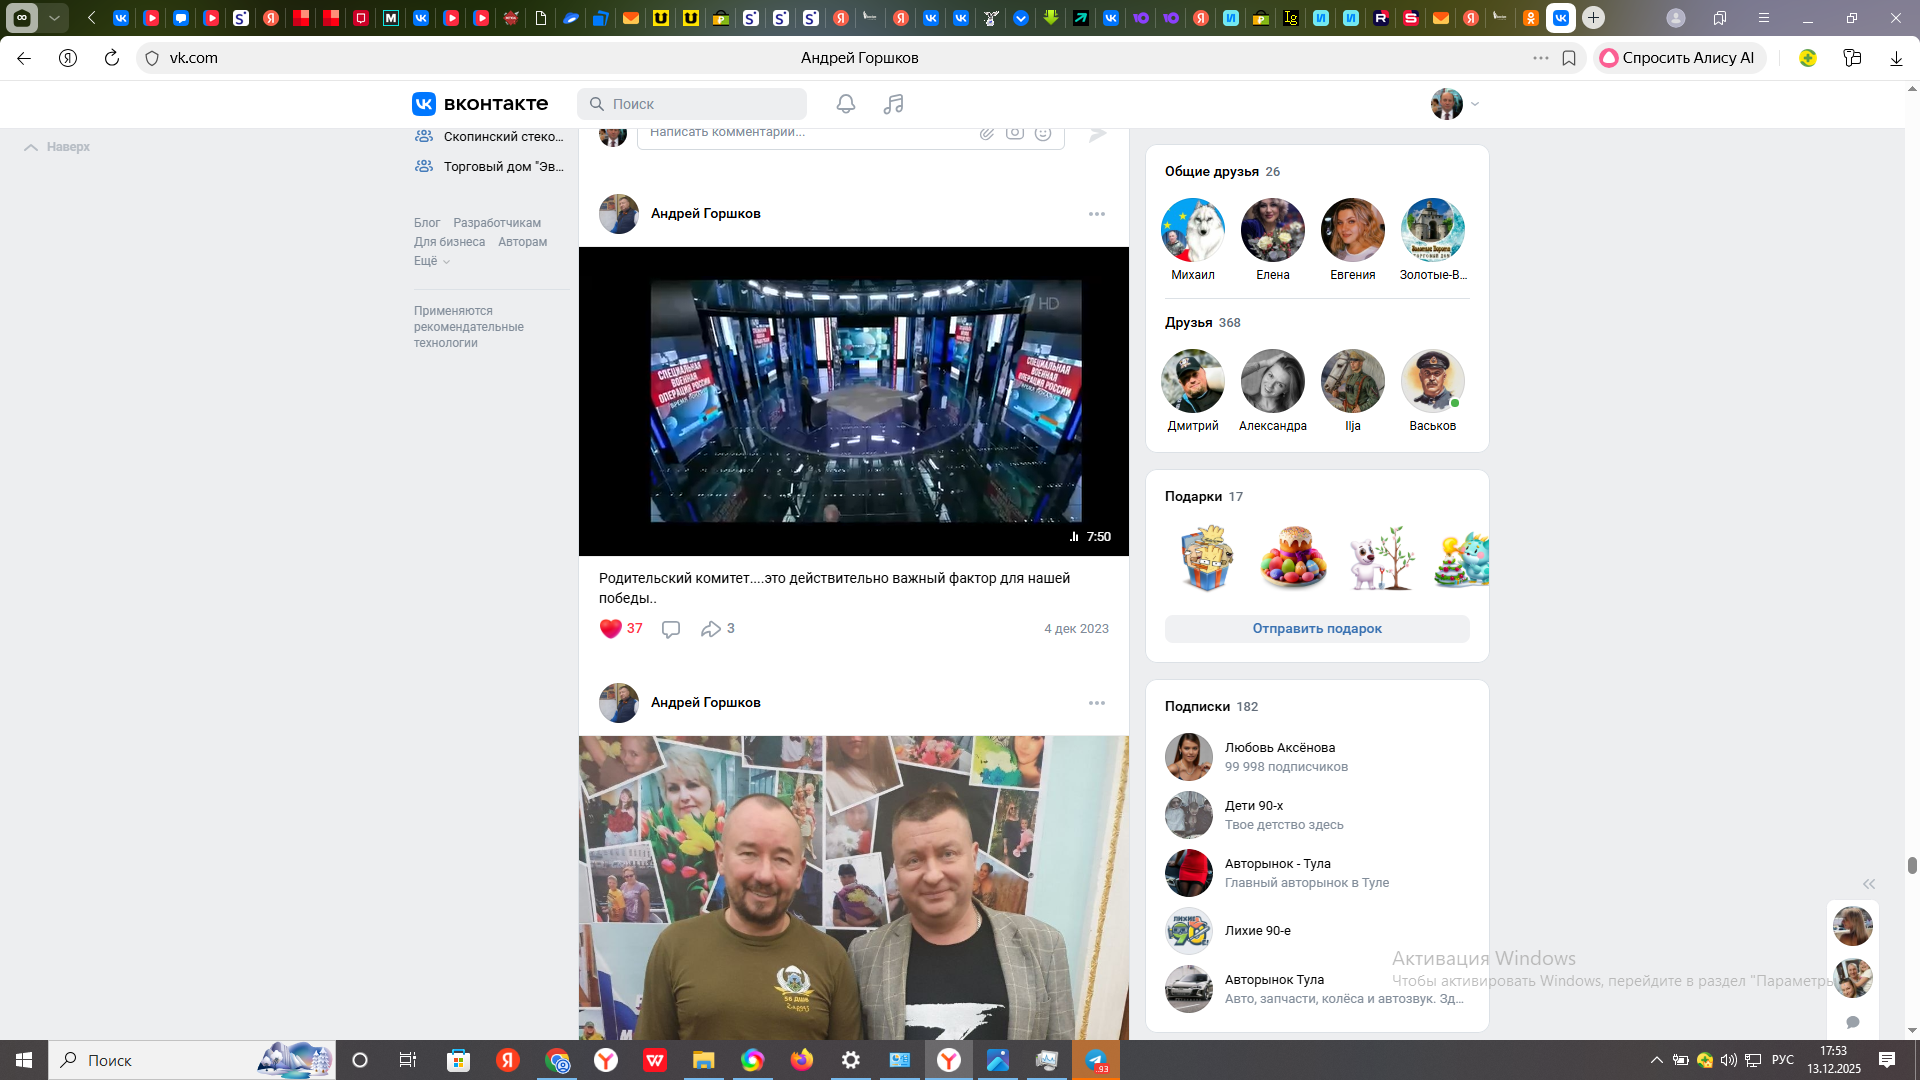Viewport: 1920px width, 1080px height.
Task: Open Любовь Аксёнова subscription page
Action: click(1279, 748)
